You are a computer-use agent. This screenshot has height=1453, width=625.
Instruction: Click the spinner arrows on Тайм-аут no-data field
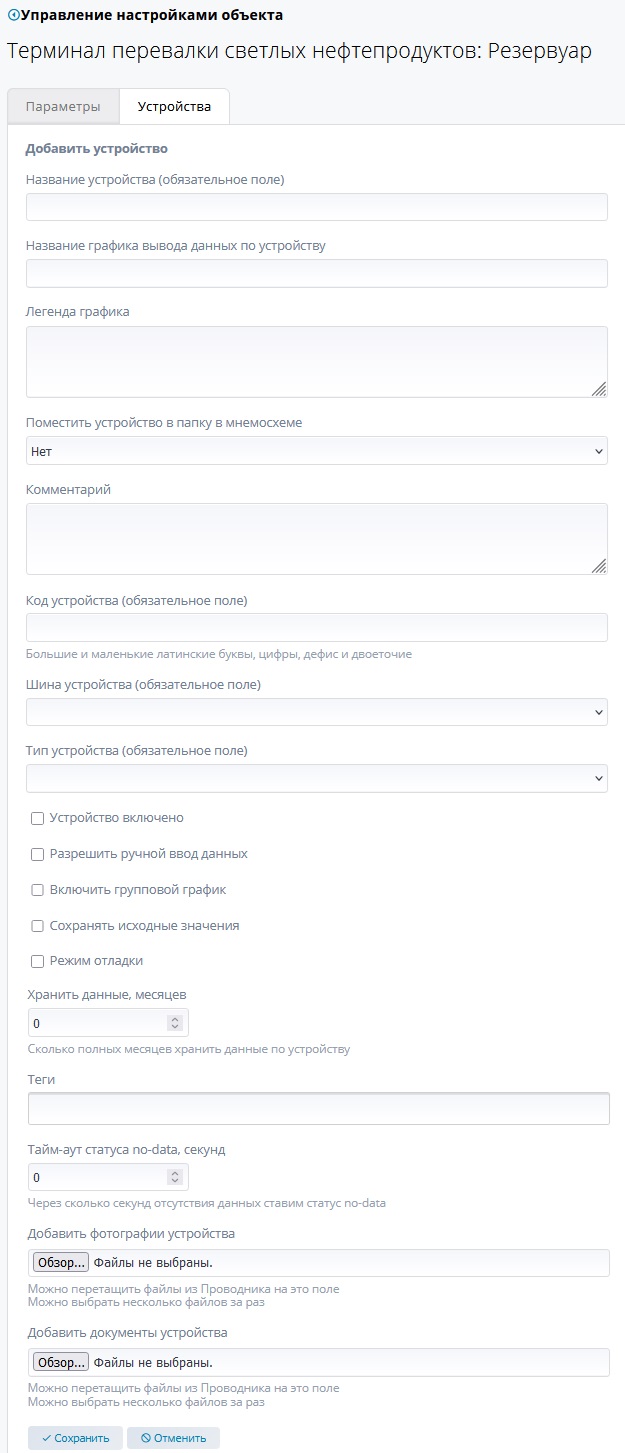[175, 1177]
